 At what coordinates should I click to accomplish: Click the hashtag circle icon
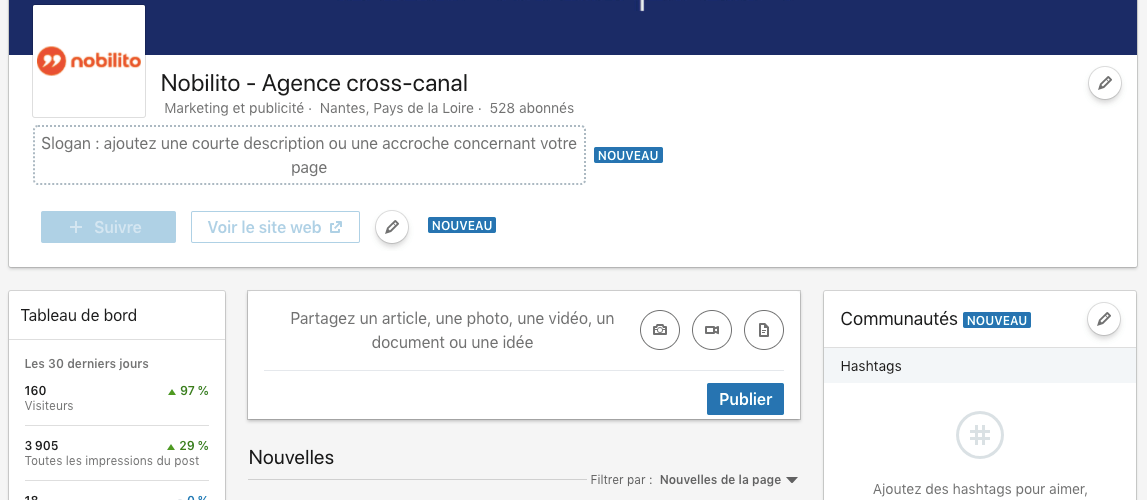[x=980, y=435]
